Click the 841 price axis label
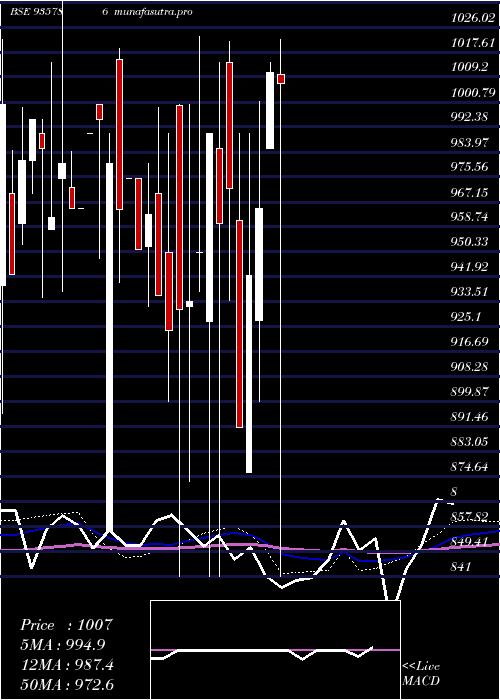The height and width of the screenshot is (700, 500). [461, 567]
